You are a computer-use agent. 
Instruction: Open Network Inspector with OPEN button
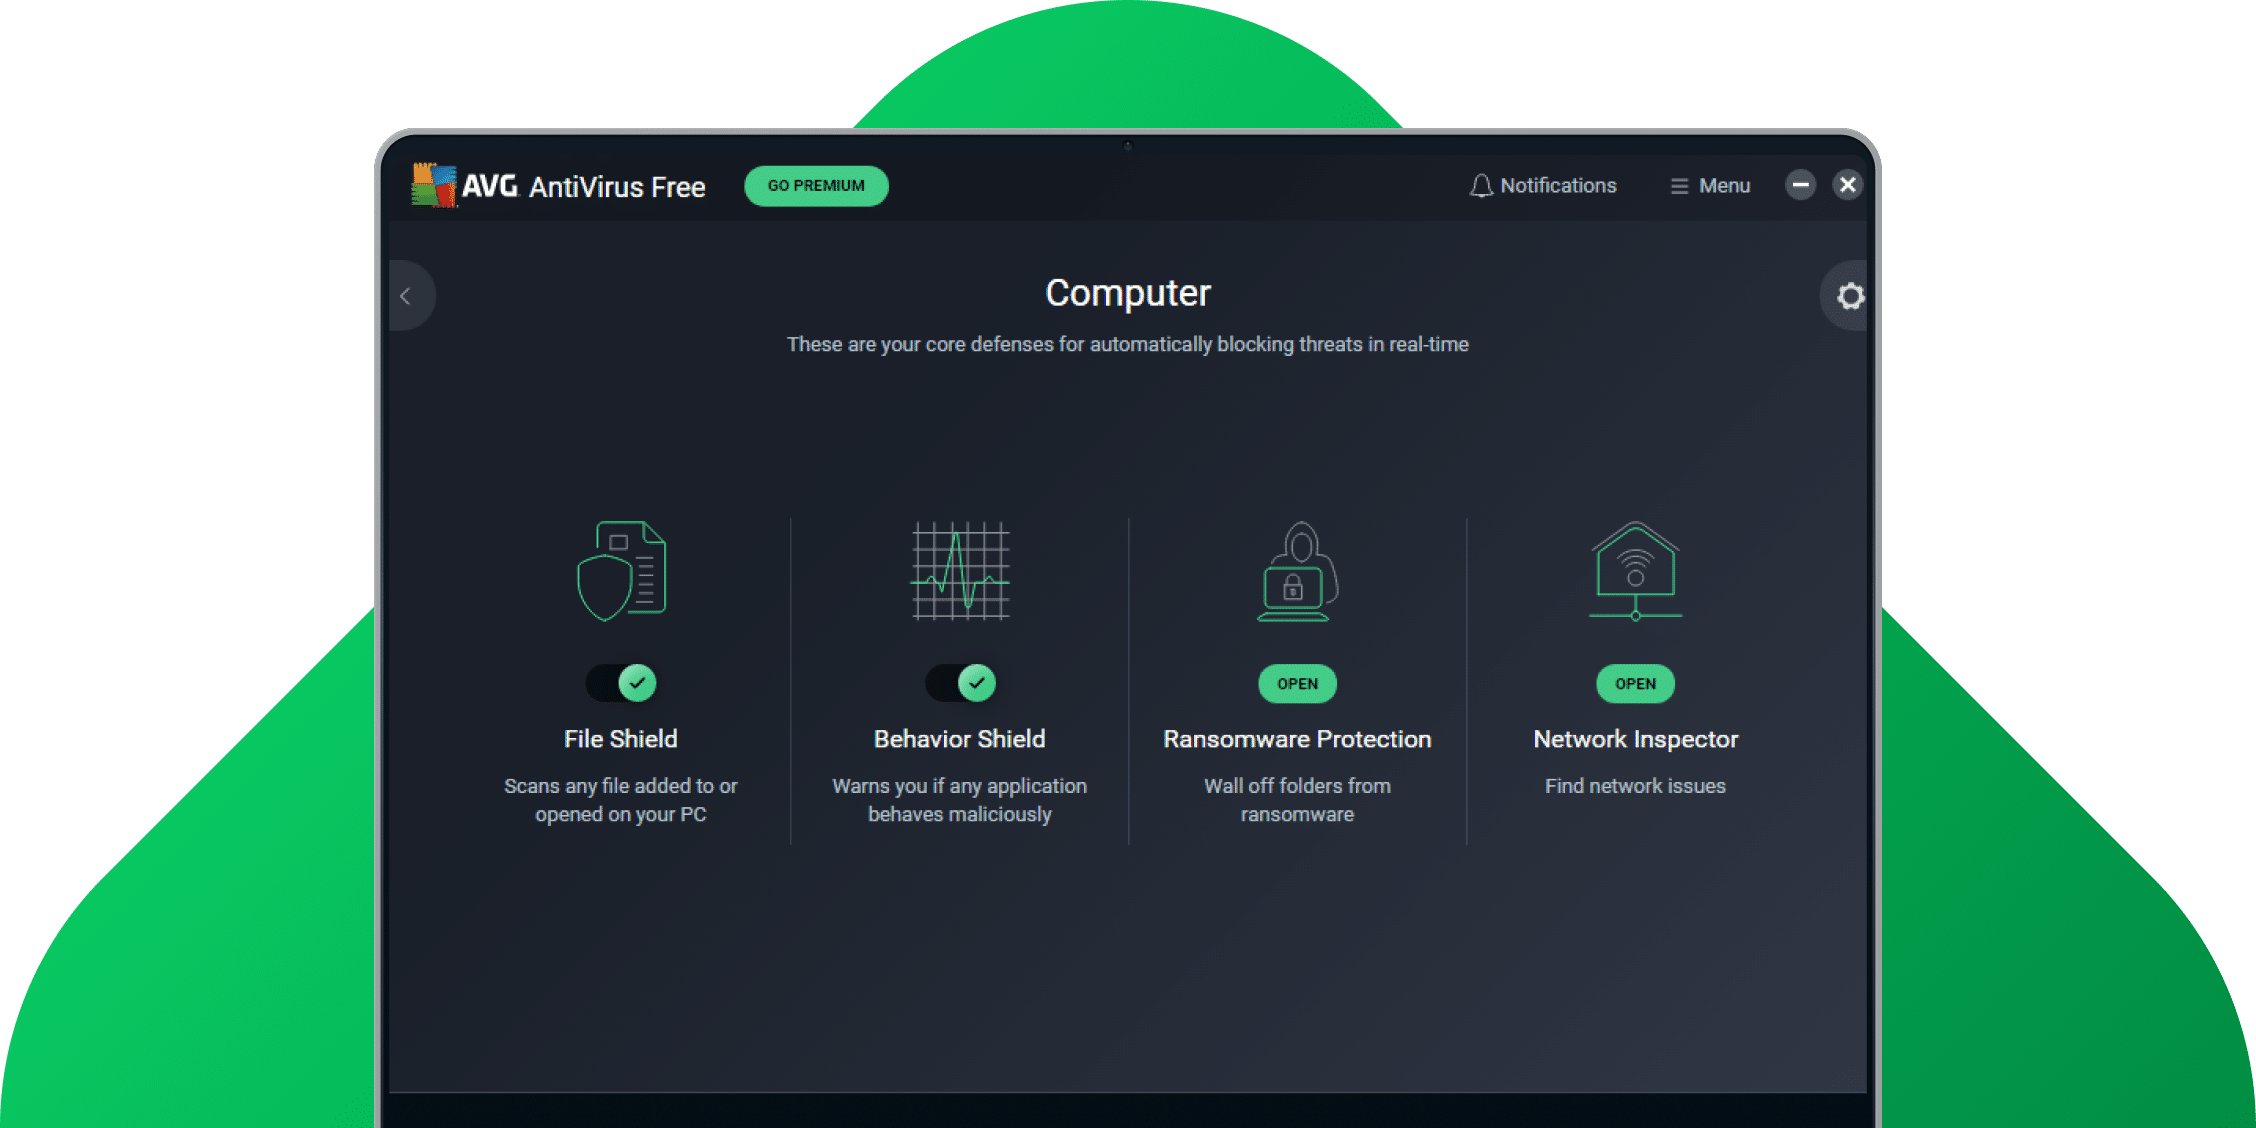pyautogui.click(x=1635, y=684)
